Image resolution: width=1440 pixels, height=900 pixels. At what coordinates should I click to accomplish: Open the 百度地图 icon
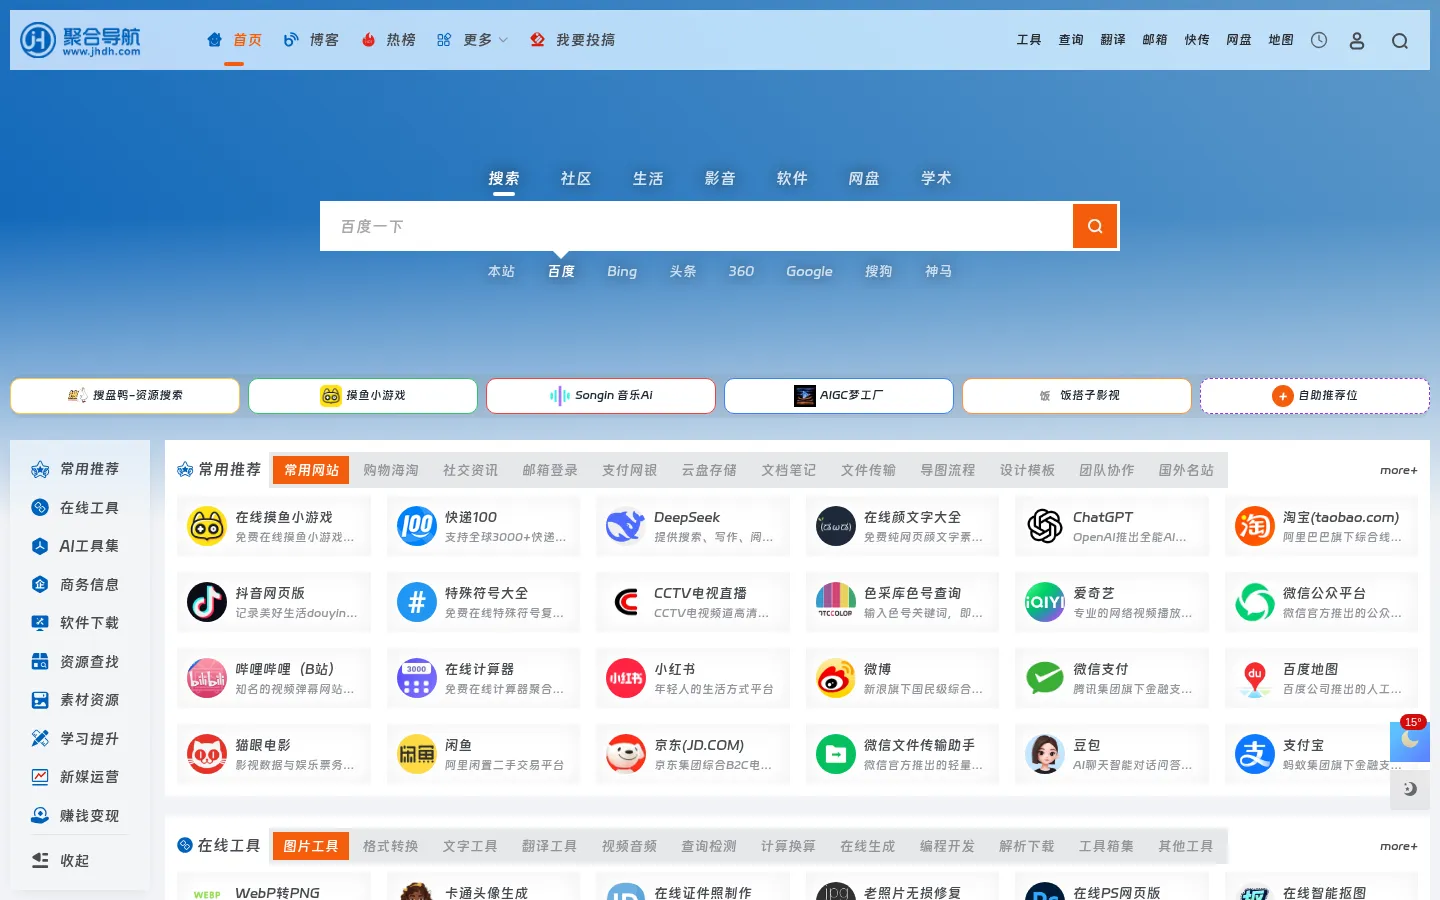(1254, 678)
